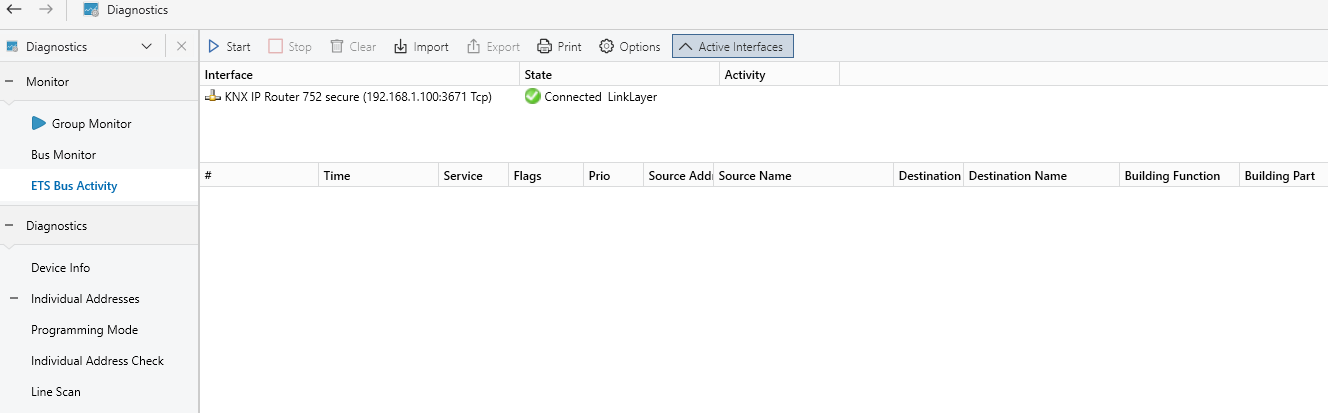The height and width of the screenshot is (413, 1328).
Task: Collapse the Individual Addresses tree group
Action: click(15, 299)
